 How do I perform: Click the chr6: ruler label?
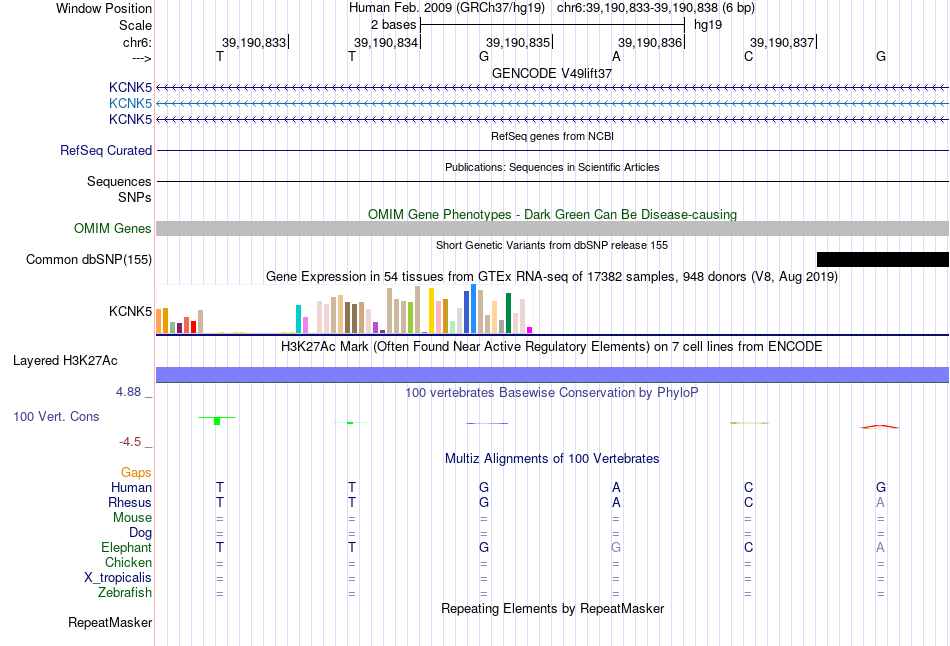click(x=137, y=42)
